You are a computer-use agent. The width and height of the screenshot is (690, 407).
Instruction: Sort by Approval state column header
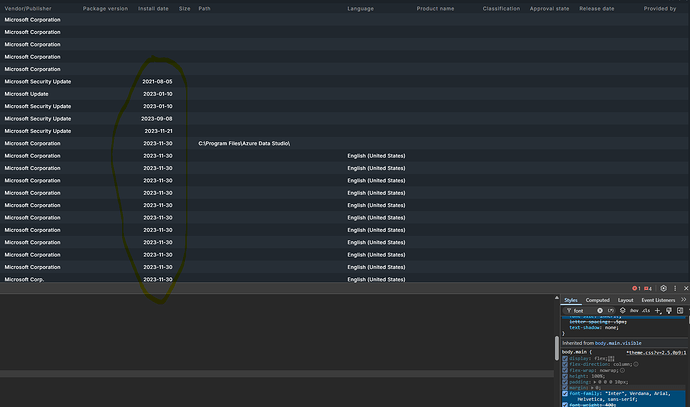(x=549, y=8)
